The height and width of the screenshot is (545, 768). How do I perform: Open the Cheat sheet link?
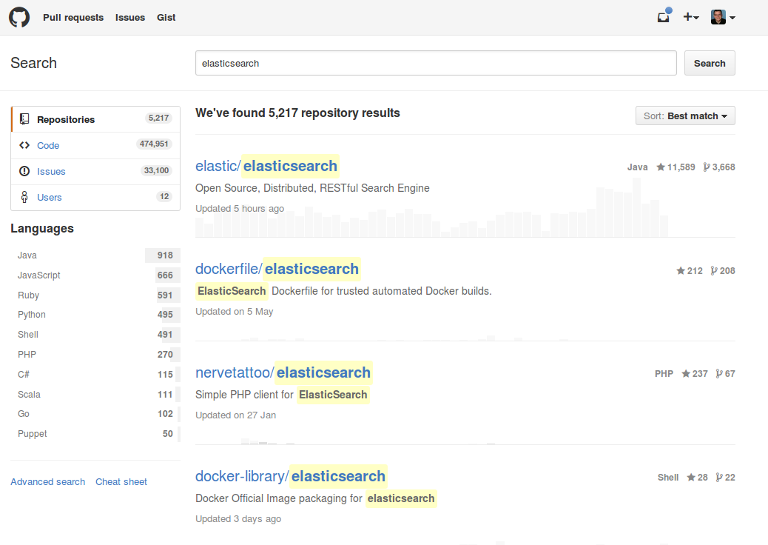coord(121,482)
